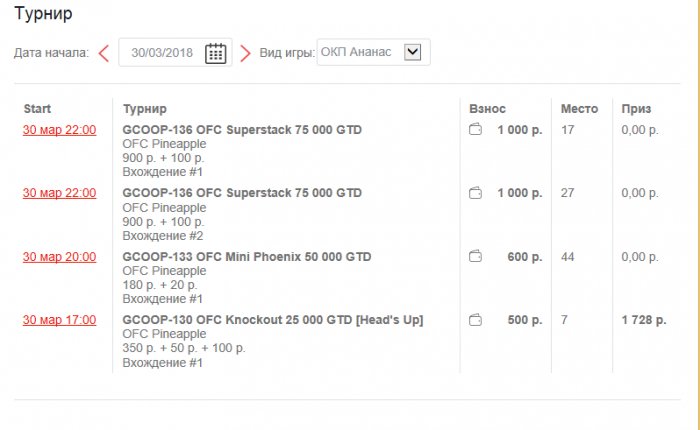The image size is (700, 430).
Task: Open the 30 мар 17:00 start link
Action: [59, 320]
